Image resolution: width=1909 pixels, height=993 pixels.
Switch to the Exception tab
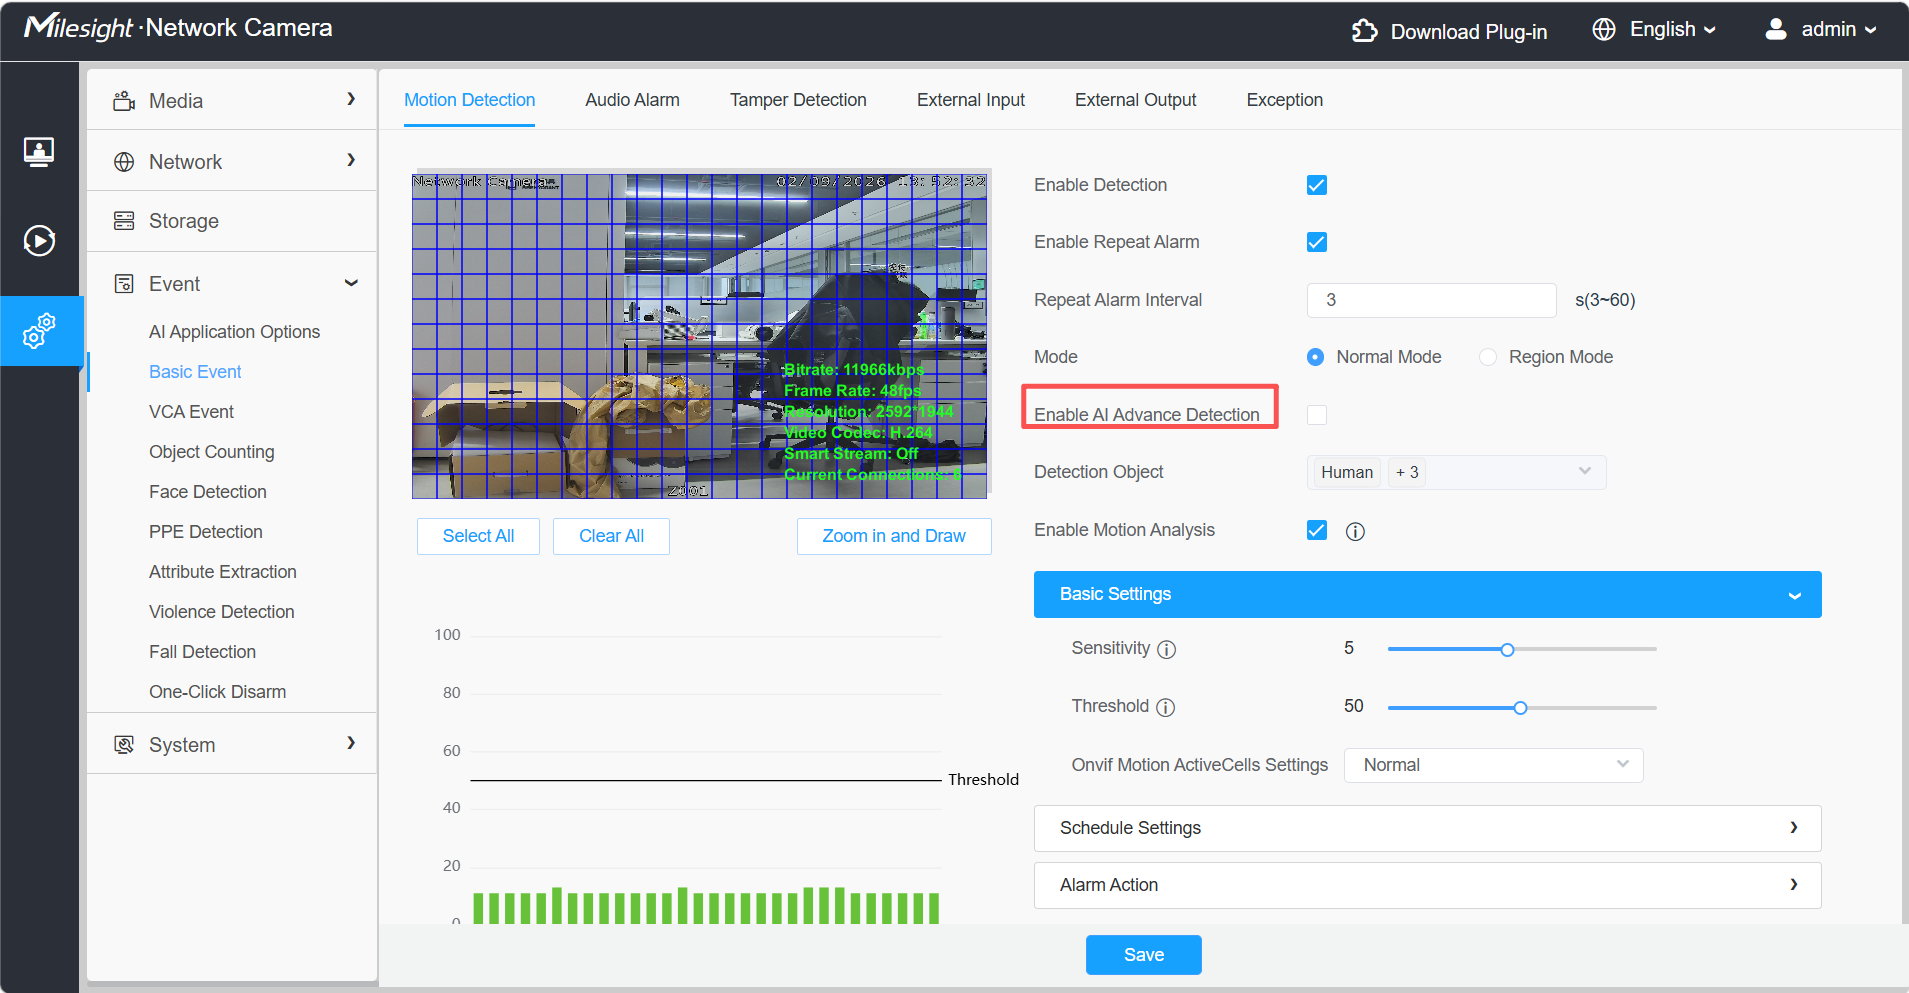(1284, 100)
